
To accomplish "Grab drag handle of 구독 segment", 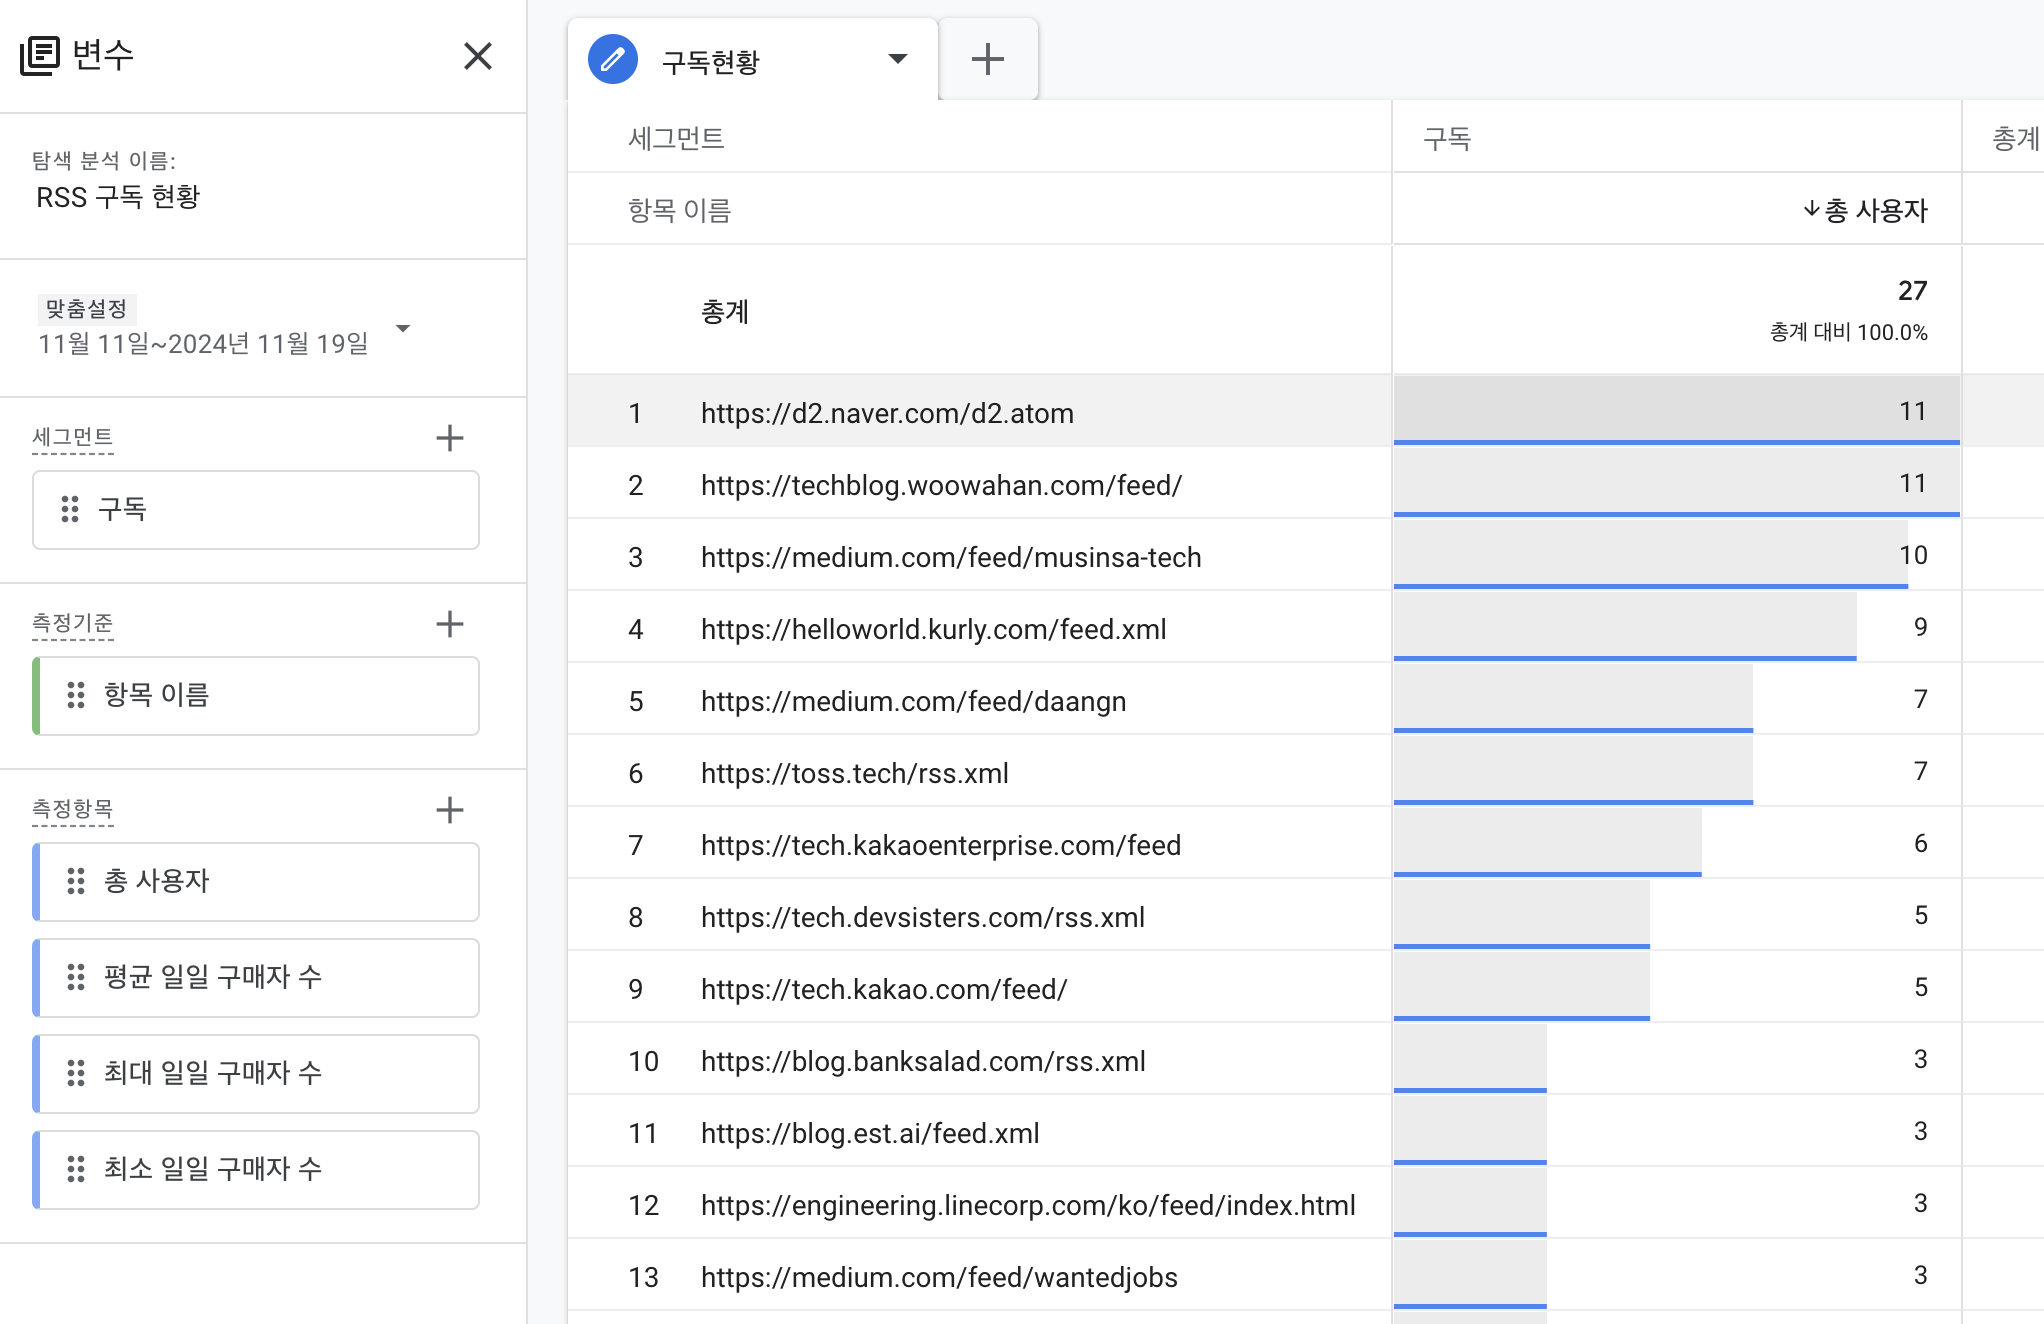I will tap(70, 509).
